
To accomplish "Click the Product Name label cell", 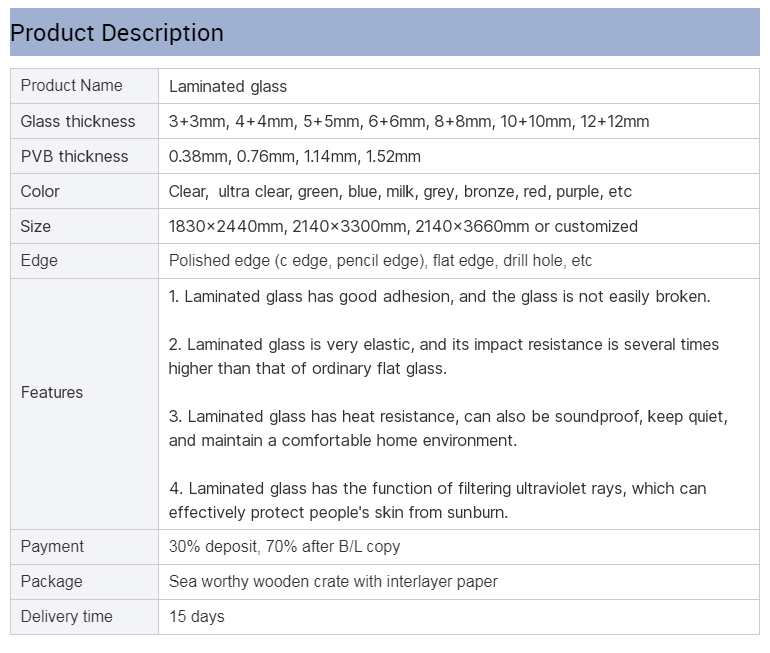I will click(71, 86).
